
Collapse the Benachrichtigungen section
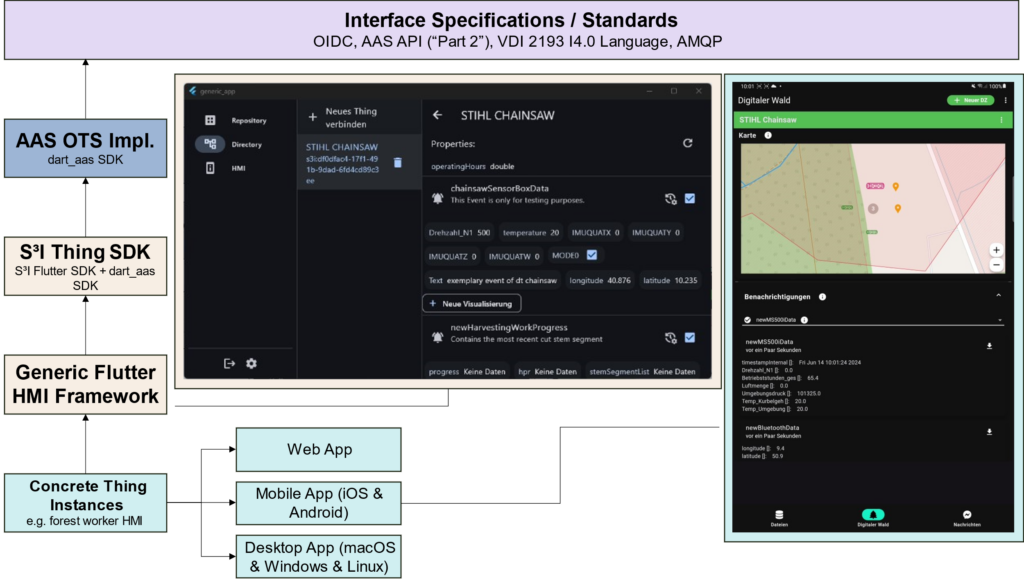click(997, 296)
